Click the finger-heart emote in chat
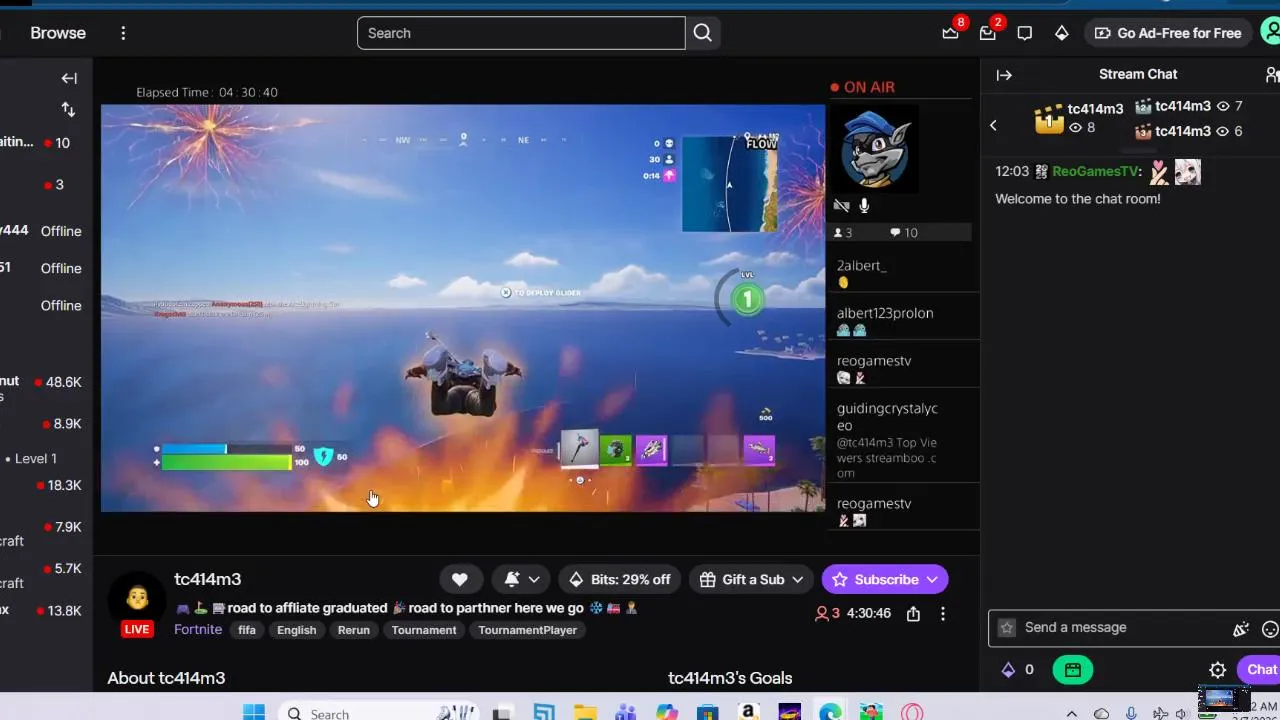The height and width of the screenshot is (720, 1280). click(x=1159, y=172)
